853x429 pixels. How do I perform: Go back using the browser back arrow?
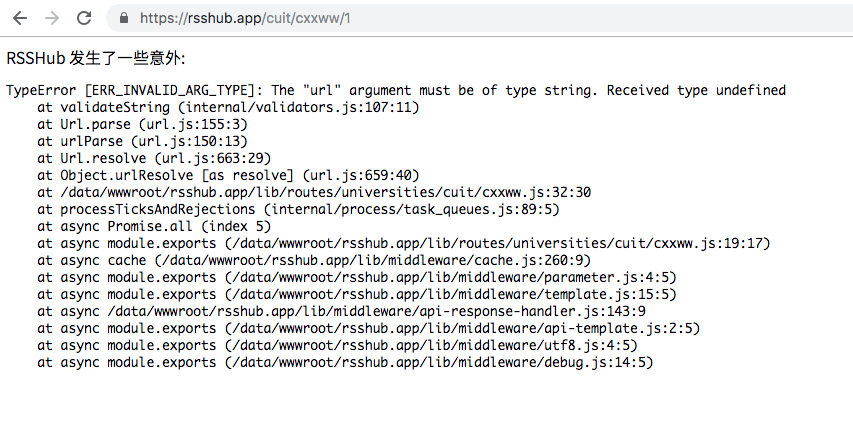pos(20,18)
